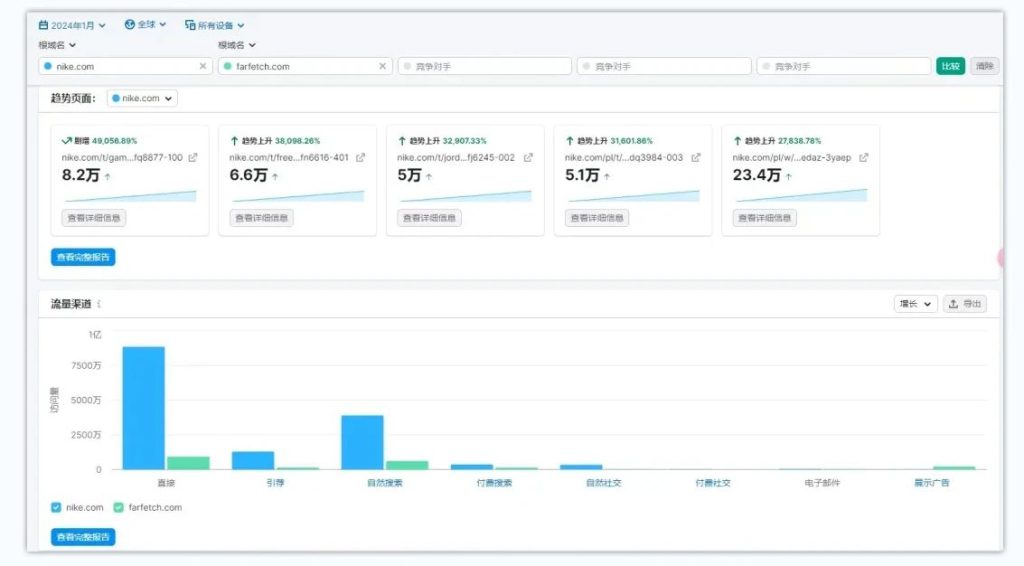Click the nike.com/pl/w/...edaz-3yaep link
This screenshot has width=1024, height=566.
(792, 157)
